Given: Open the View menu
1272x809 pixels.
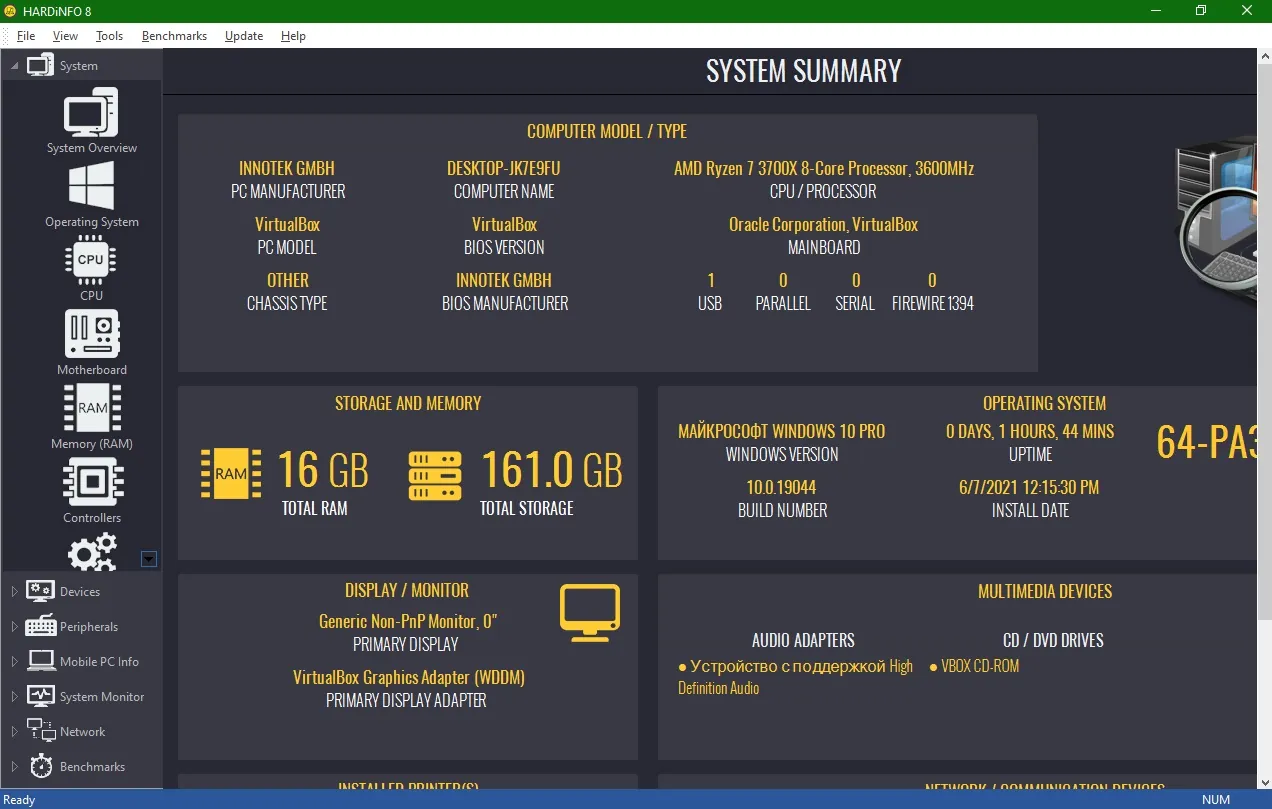Looking at the screenshot, I should click(x=65, y=36).
